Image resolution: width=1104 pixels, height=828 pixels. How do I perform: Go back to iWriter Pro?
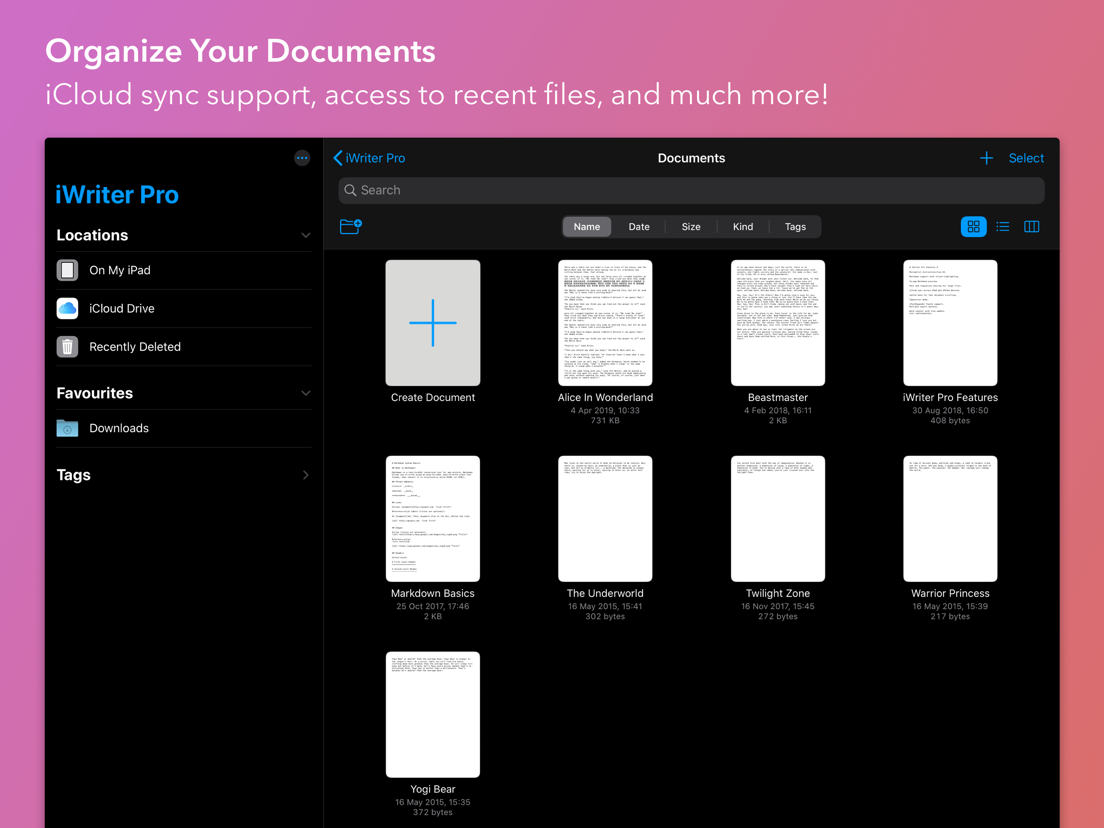370,158
